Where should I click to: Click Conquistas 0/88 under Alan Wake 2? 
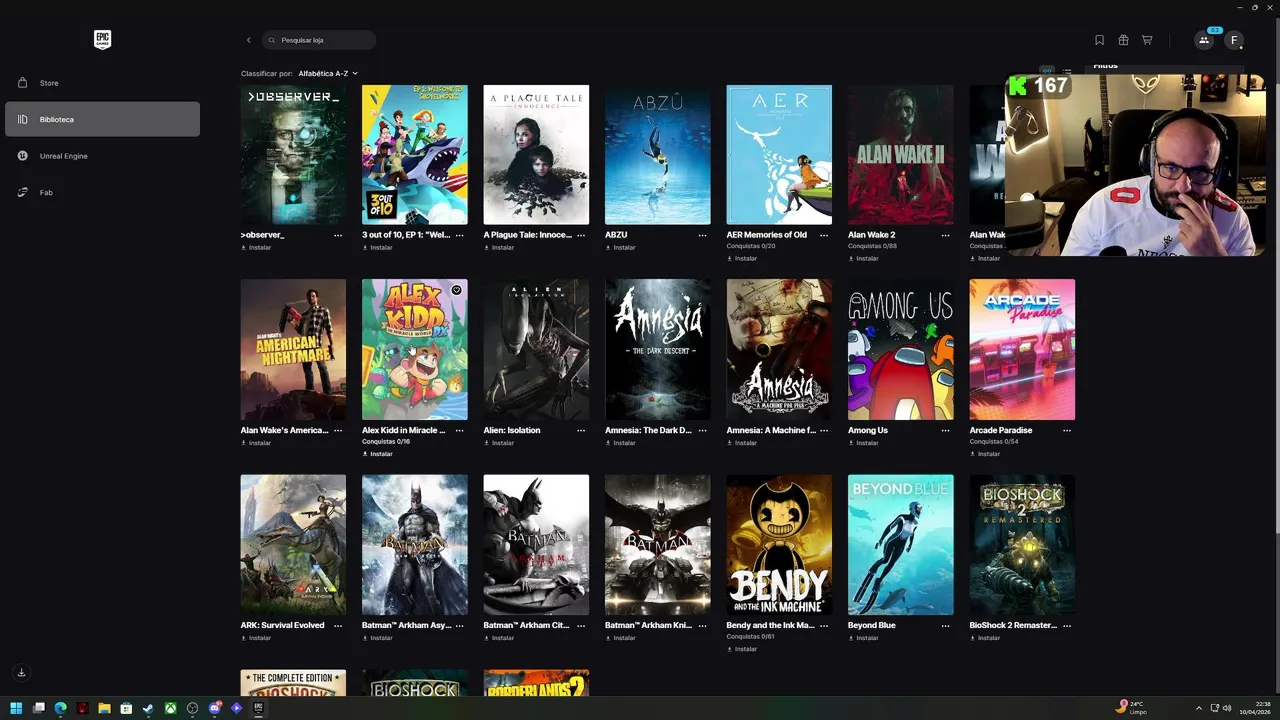872,246
